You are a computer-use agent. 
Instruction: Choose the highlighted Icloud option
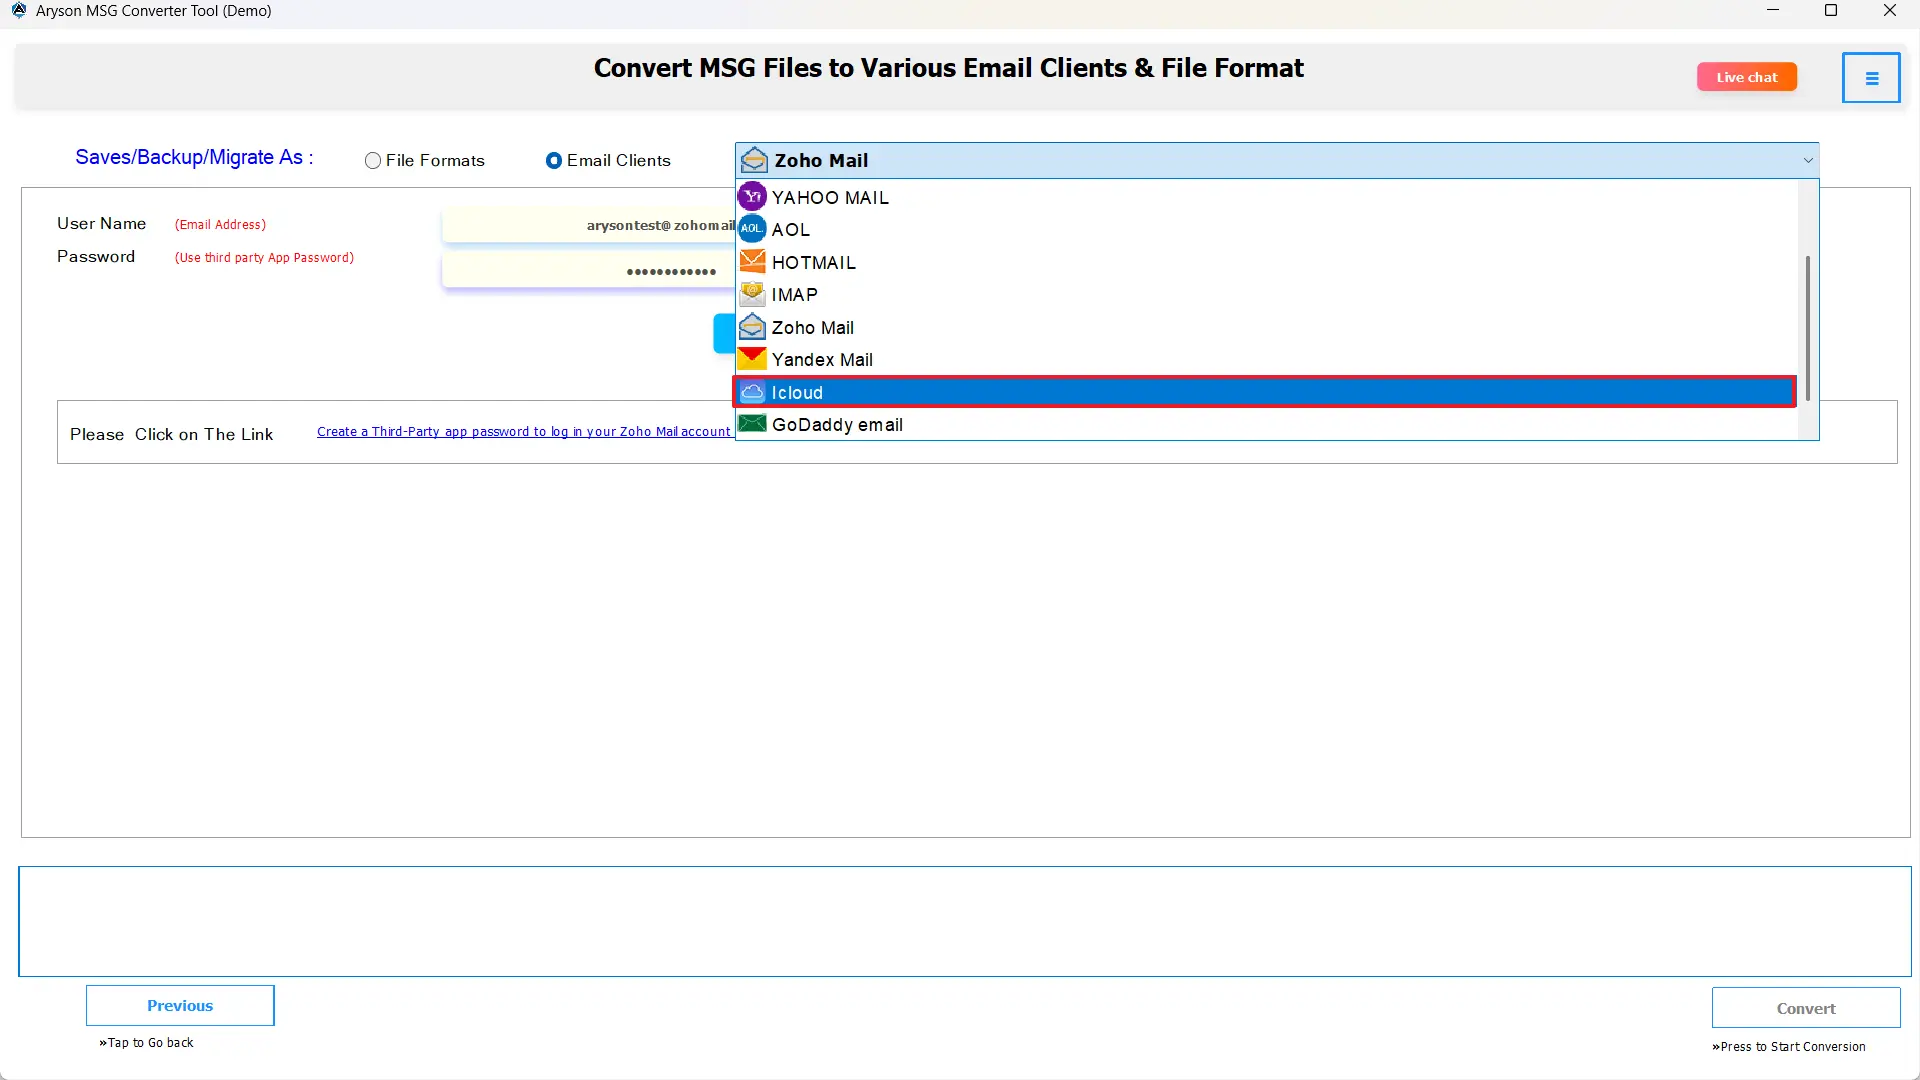coord(1265,392)
